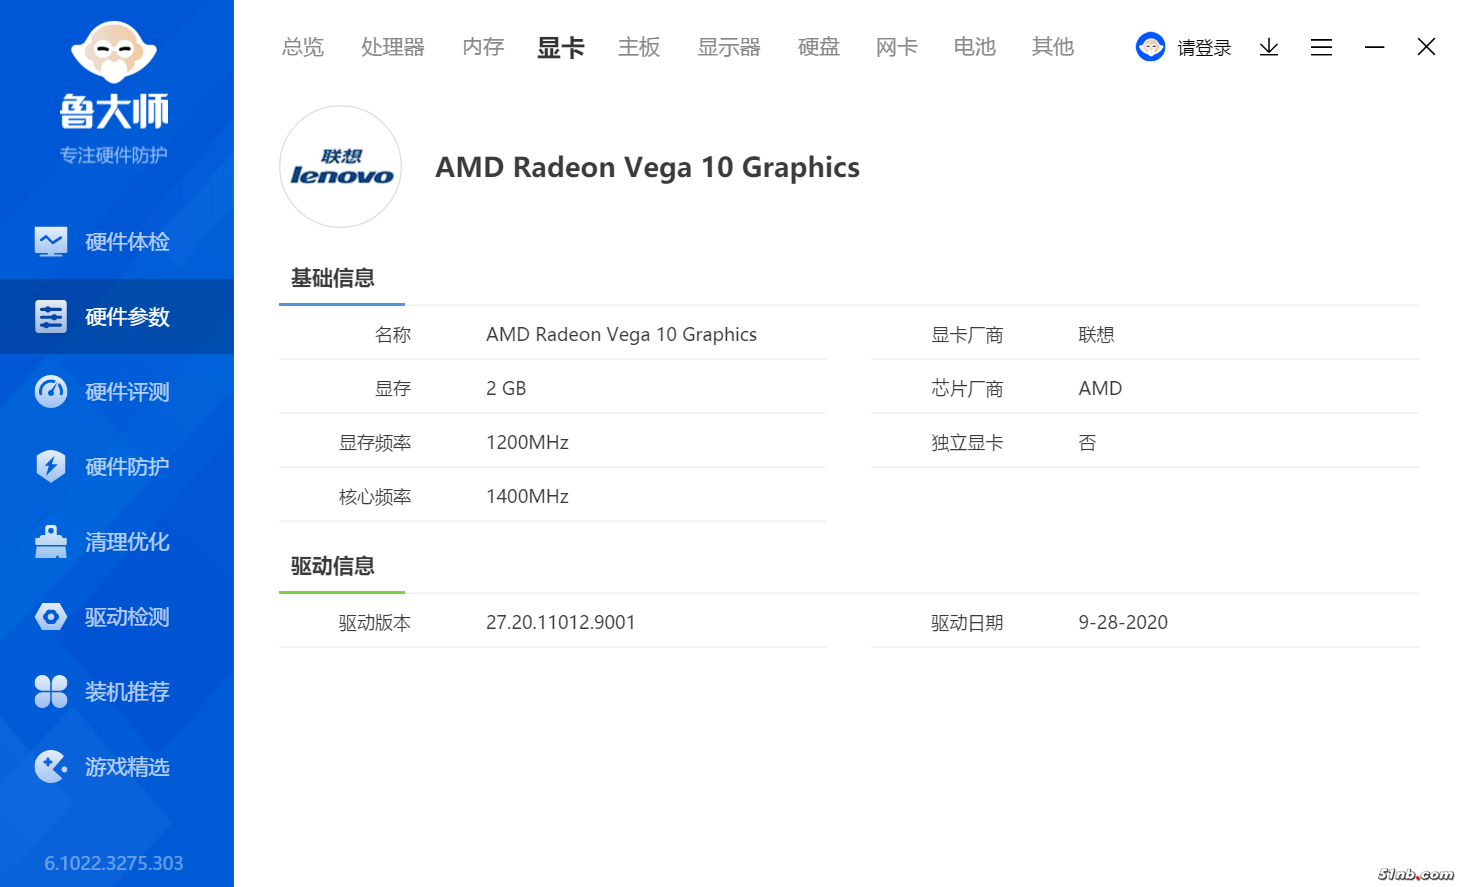This screenshot has width=1461, height=887.
Task: Switch to the 总览 tab
Action: coord(303,47)
